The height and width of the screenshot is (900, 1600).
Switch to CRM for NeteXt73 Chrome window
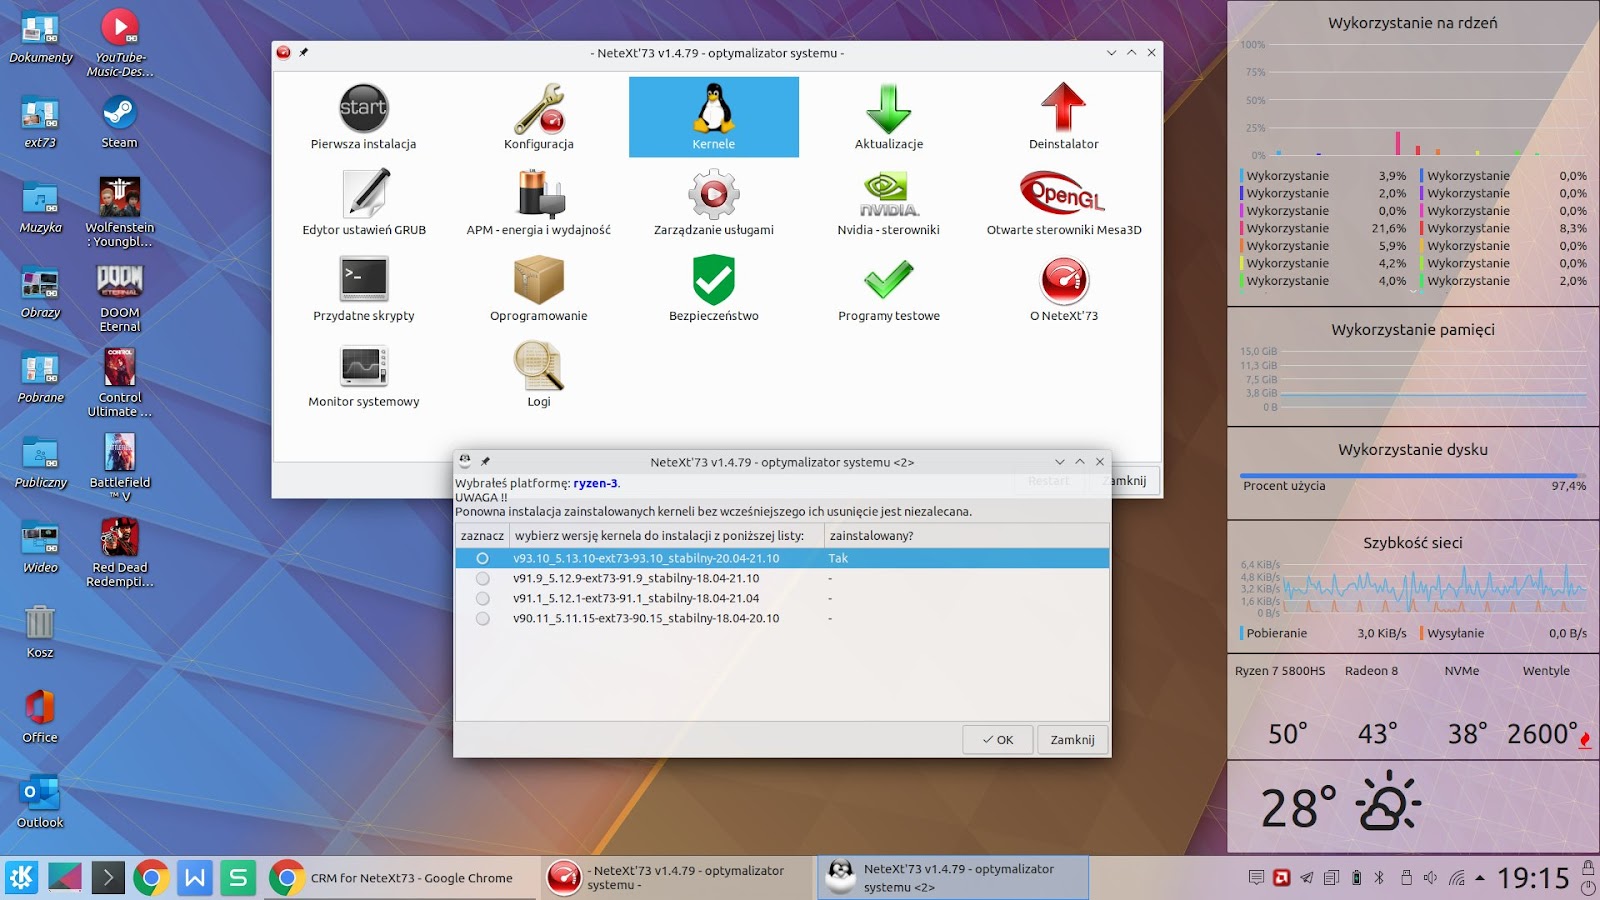point(400,878)
